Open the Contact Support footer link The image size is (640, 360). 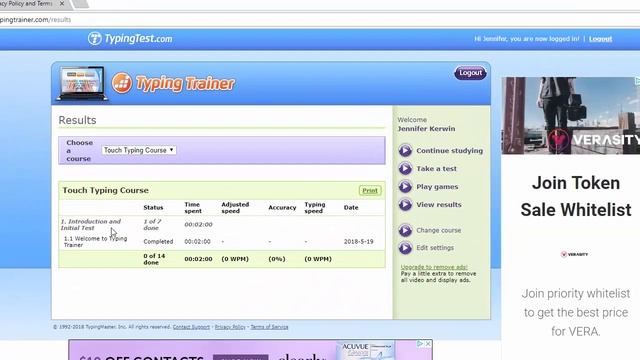tap(191, 327)
